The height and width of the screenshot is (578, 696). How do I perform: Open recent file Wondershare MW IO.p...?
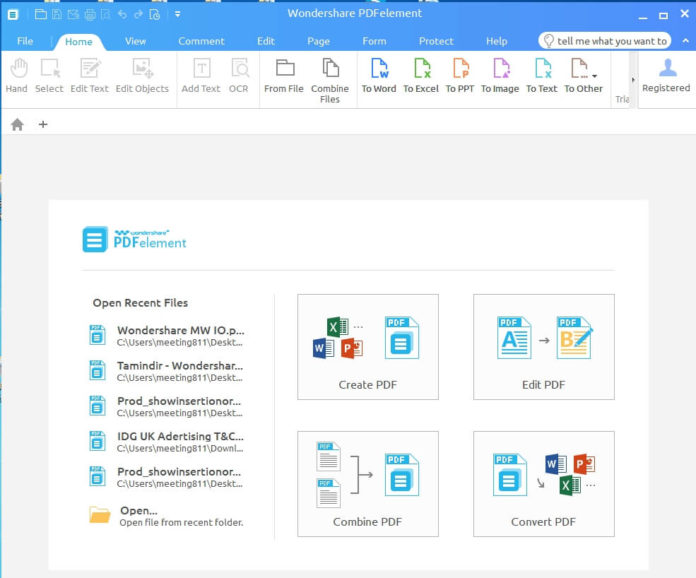167,336
